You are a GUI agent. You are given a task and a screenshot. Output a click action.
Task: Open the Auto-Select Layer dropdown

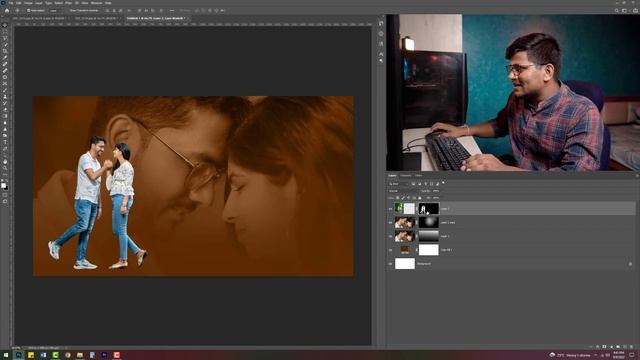click(x=56, y=10)
